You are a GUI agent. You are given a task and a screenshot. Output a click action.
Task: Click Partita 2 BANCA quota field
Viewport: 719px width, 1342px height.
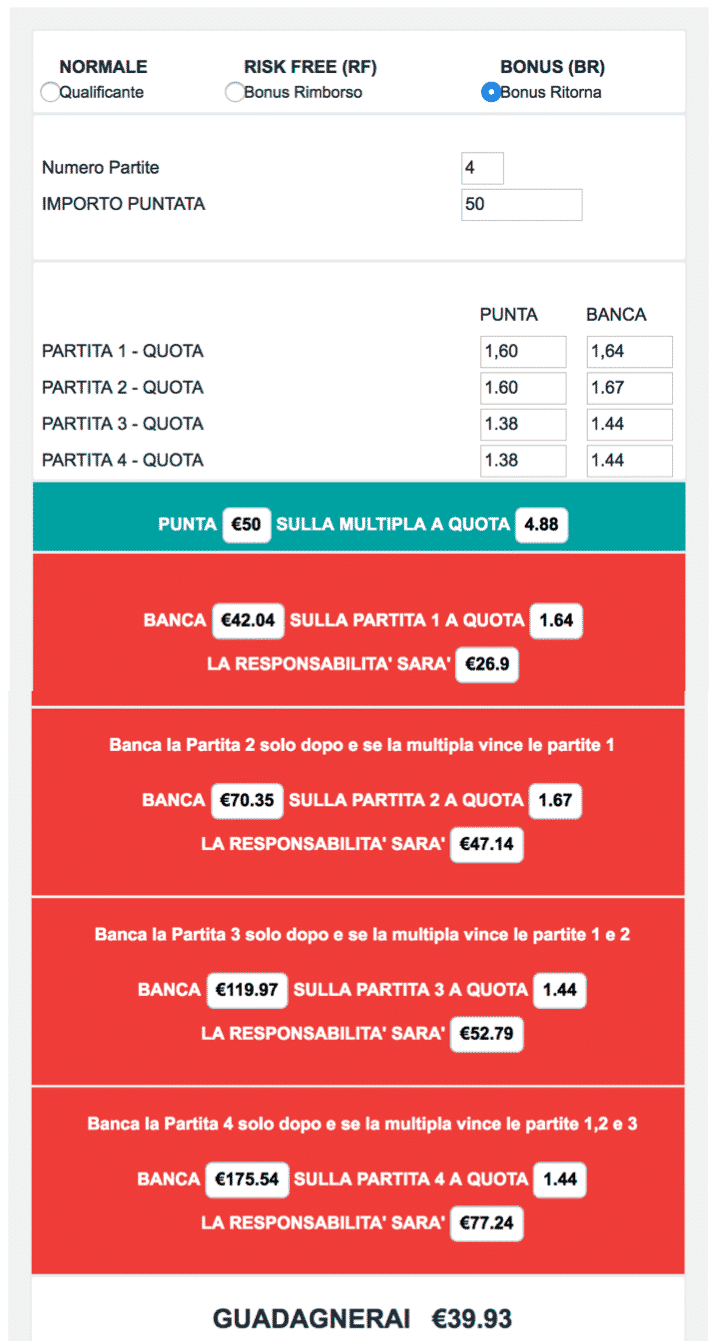[629, 388]
